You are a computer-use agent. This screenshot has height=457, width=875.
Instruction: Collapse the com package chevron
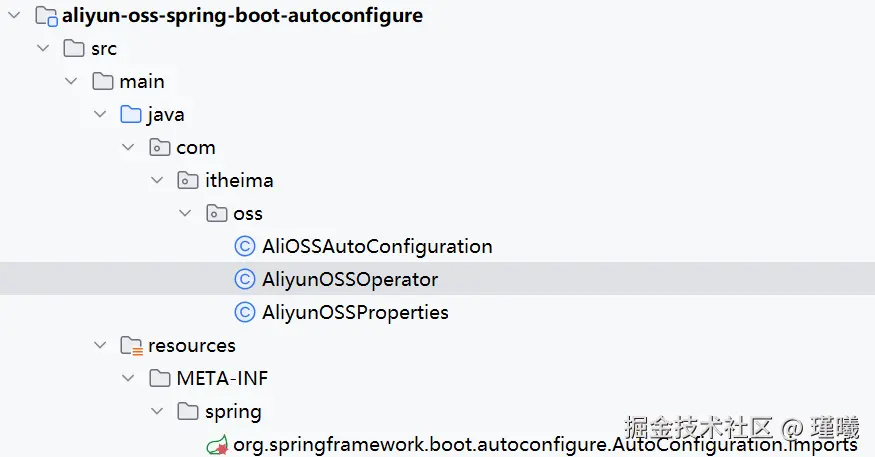click(x=129, y=148)
